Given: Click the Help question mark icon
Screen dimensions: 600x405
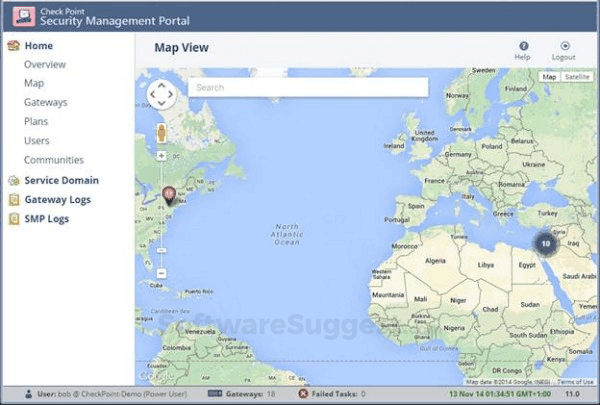Looking at the screenshot, I should click(524, 46).
